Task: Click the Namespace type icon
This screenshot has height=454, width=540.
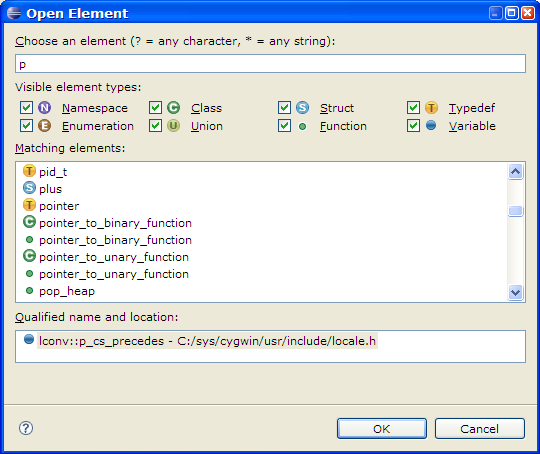Action: click(x=44, y=108)
